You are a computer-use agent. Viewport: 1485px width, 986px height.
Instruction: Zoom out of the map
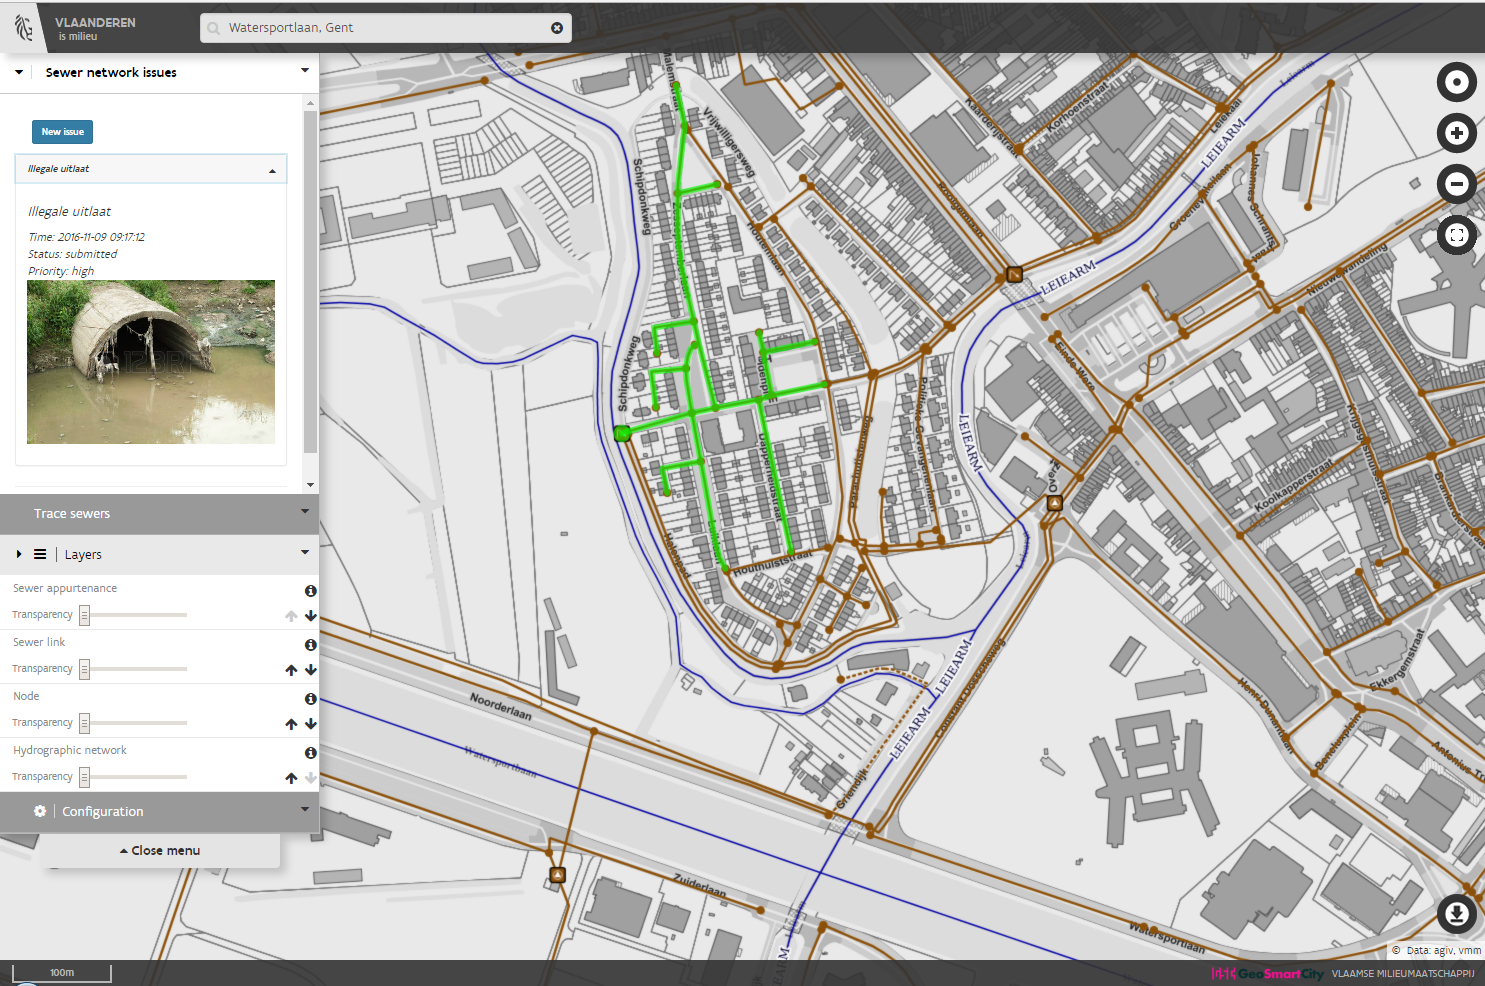click(x=1457, y=184)
